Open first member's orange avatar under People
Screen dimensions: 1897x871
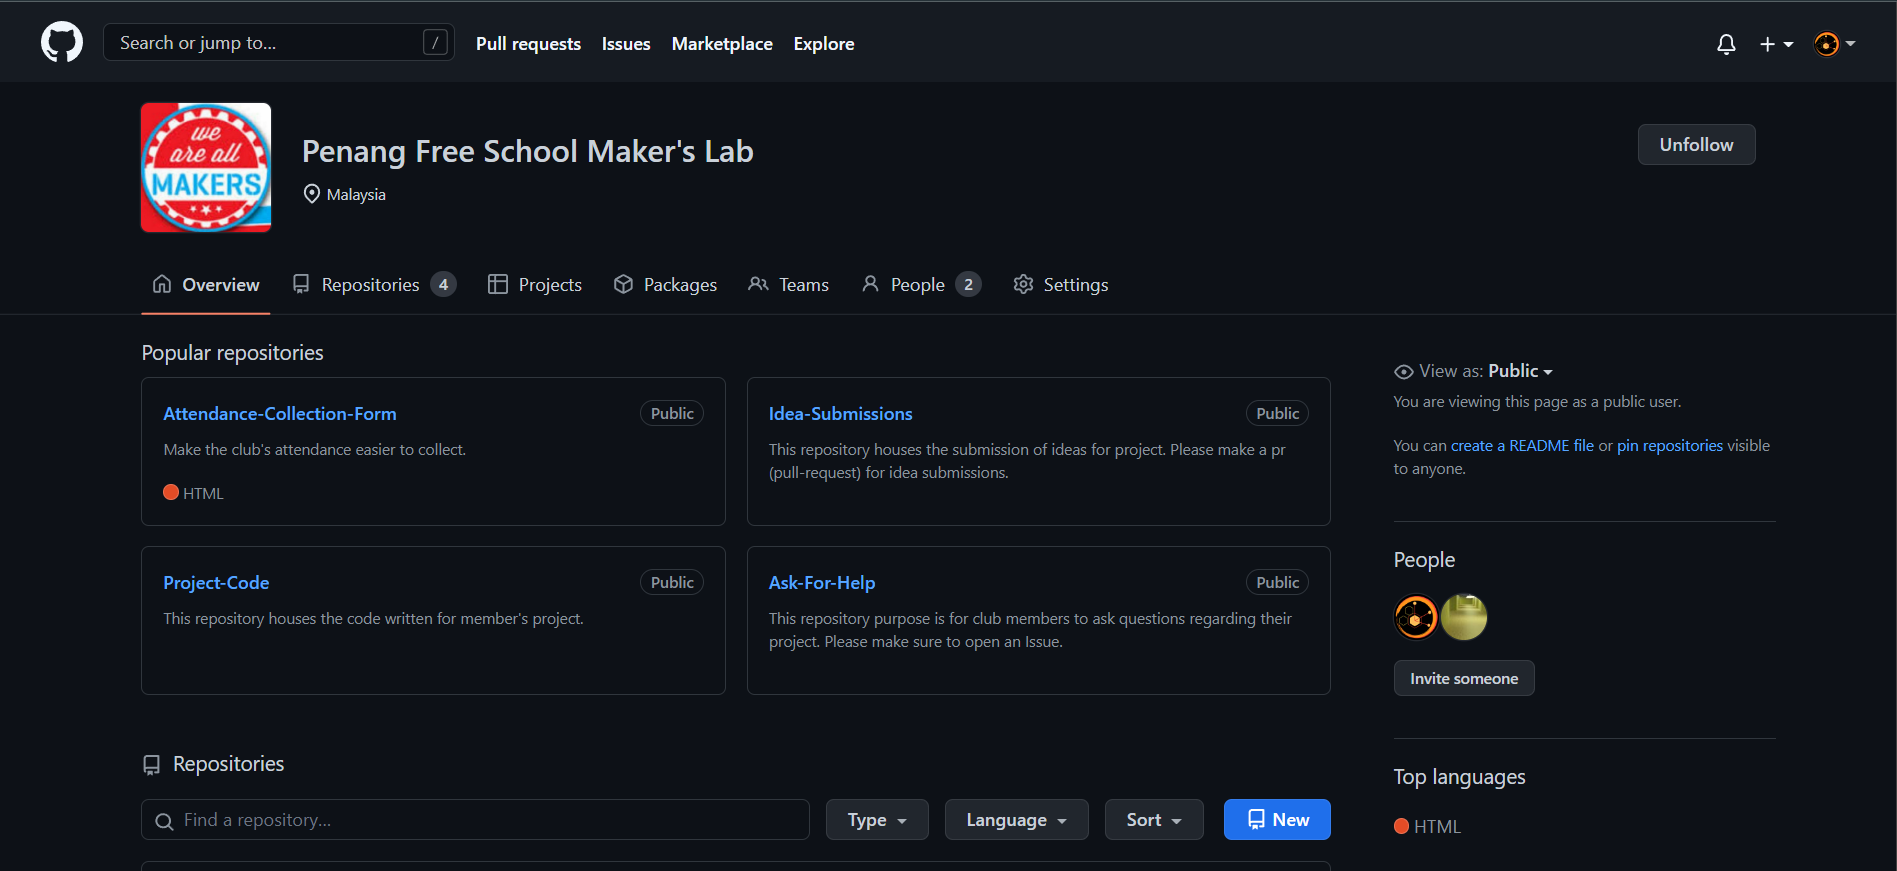pos(1416,617)
